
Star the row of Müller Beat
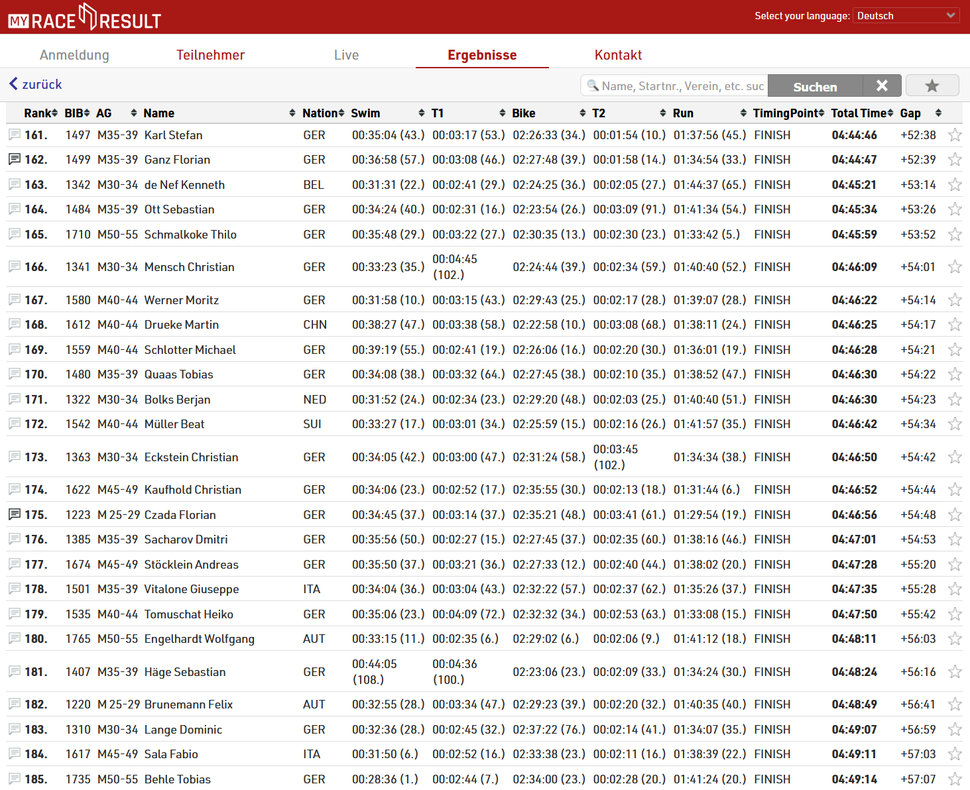pyautogui.click(x=955, y=424)
